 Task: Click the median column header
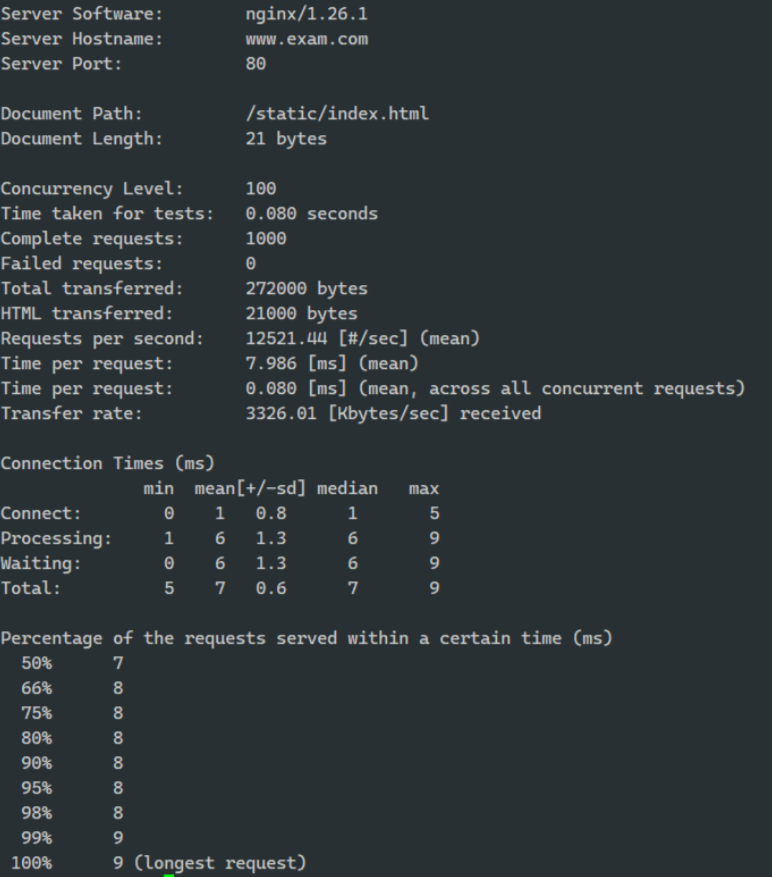click(347, 488)
